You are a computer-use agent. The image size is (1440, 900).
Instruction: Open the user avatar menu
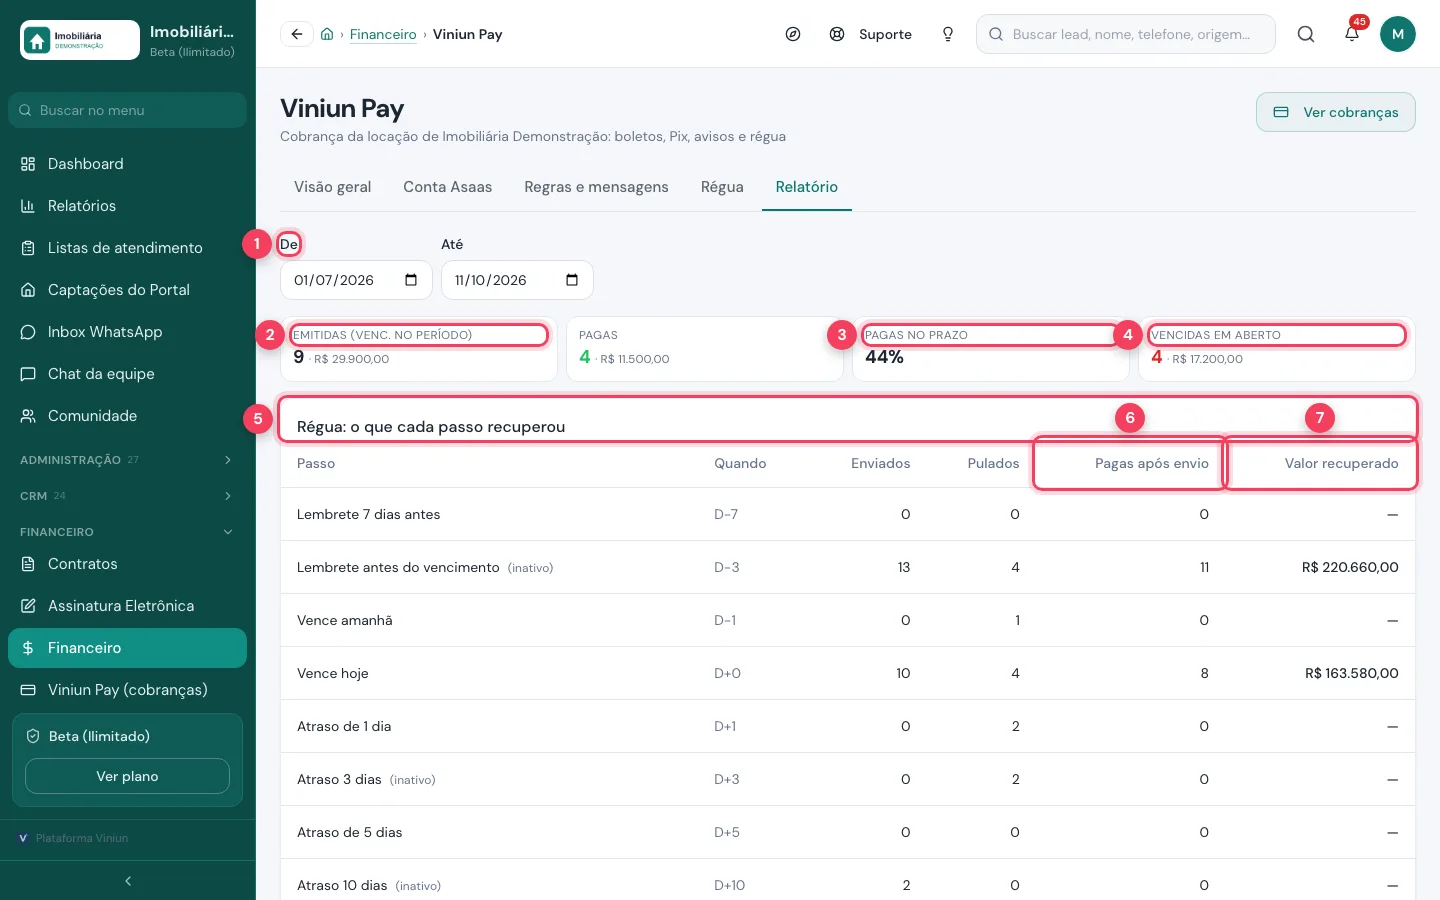(x=1398, y=34)
